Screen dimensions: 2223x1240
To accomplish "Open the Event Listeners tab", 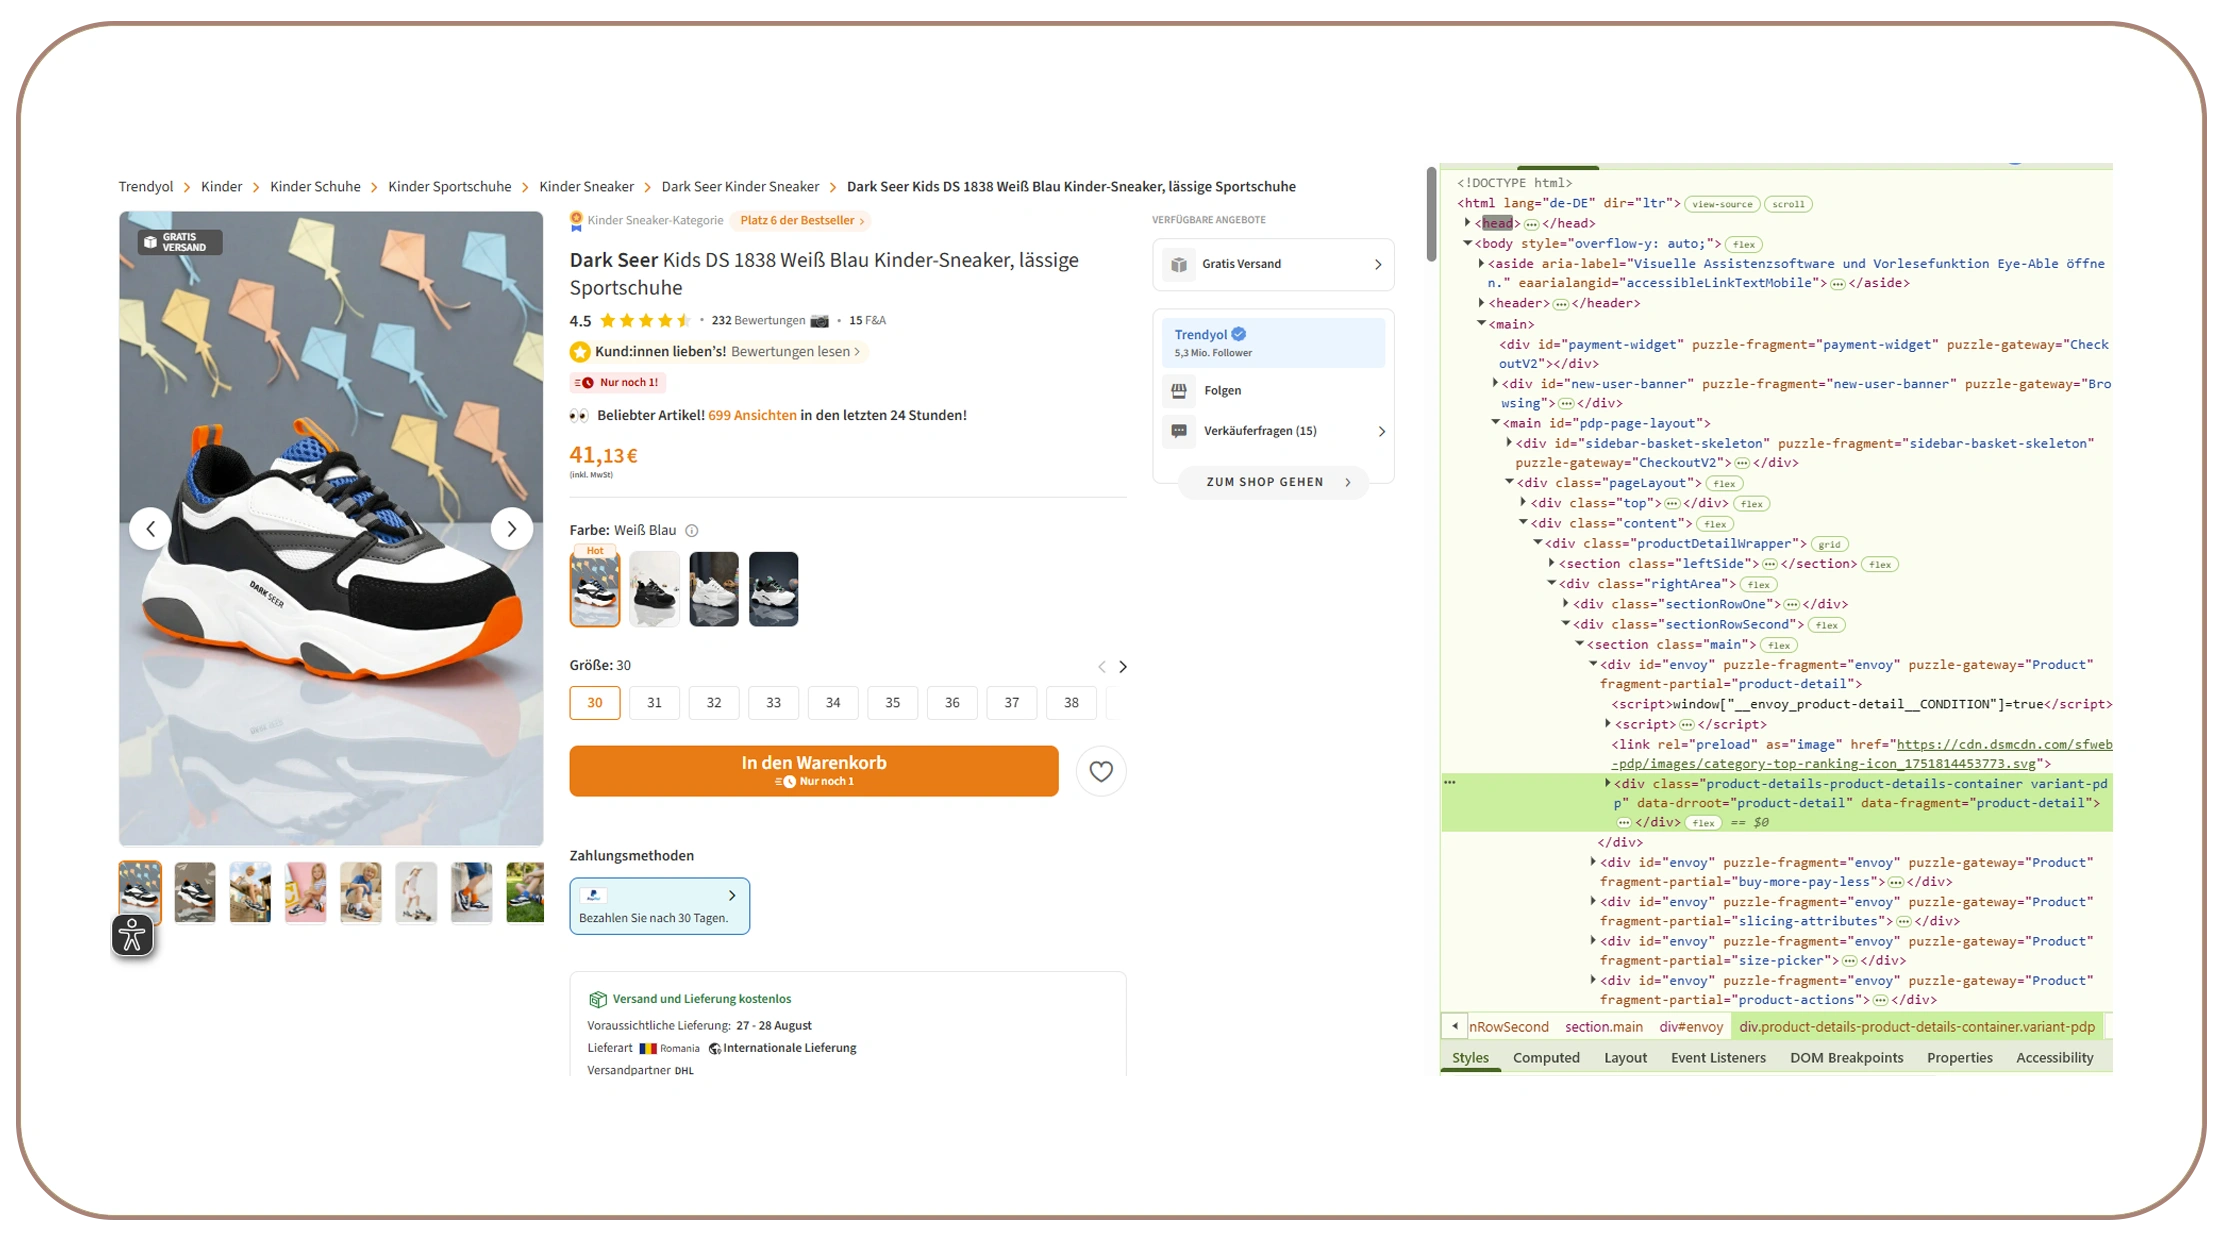I will click(1718, 1058).
